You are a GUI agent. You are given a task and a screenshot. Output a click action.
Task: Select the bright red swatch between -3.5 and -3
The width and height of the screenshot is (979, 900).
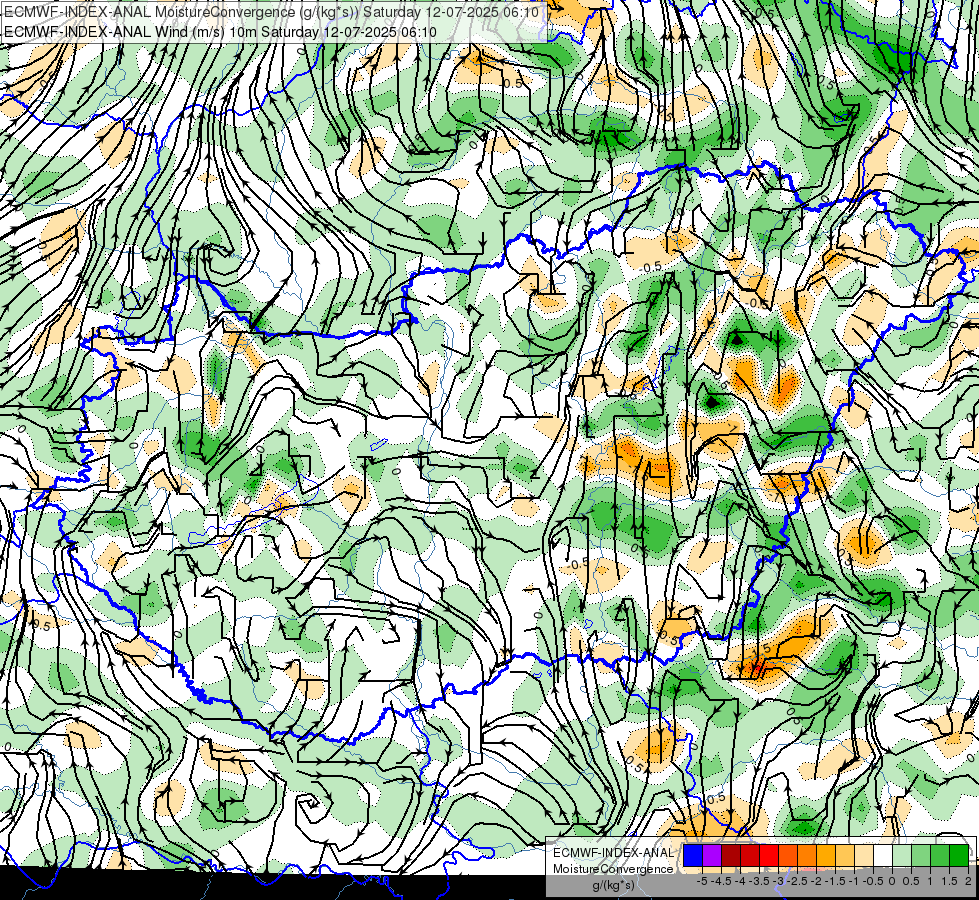769,855
